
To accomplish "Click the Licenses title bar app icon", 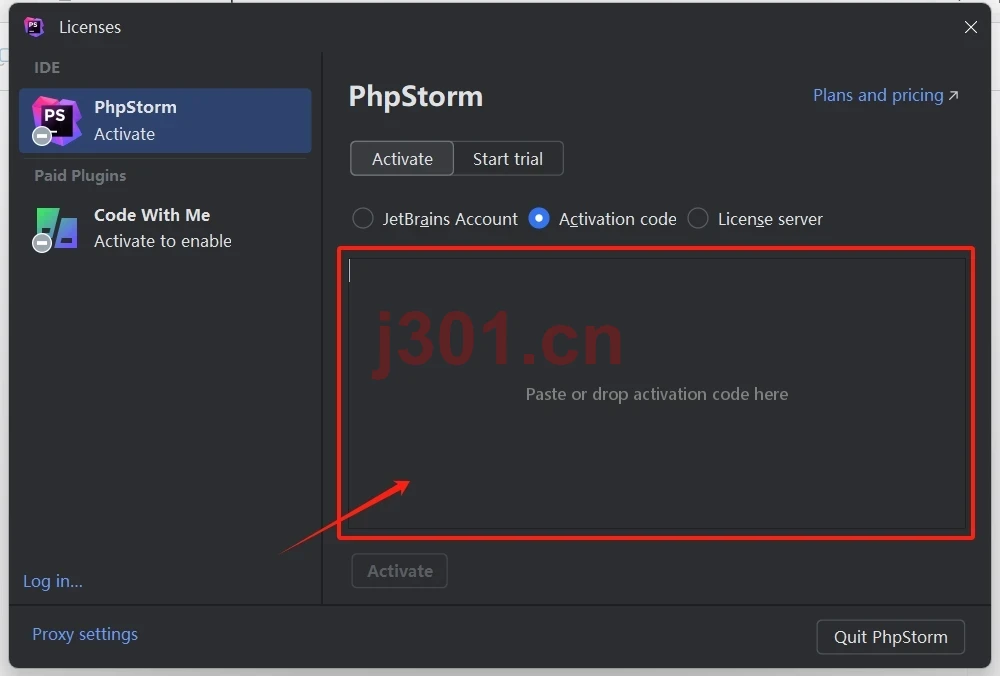I will point(34,27).
